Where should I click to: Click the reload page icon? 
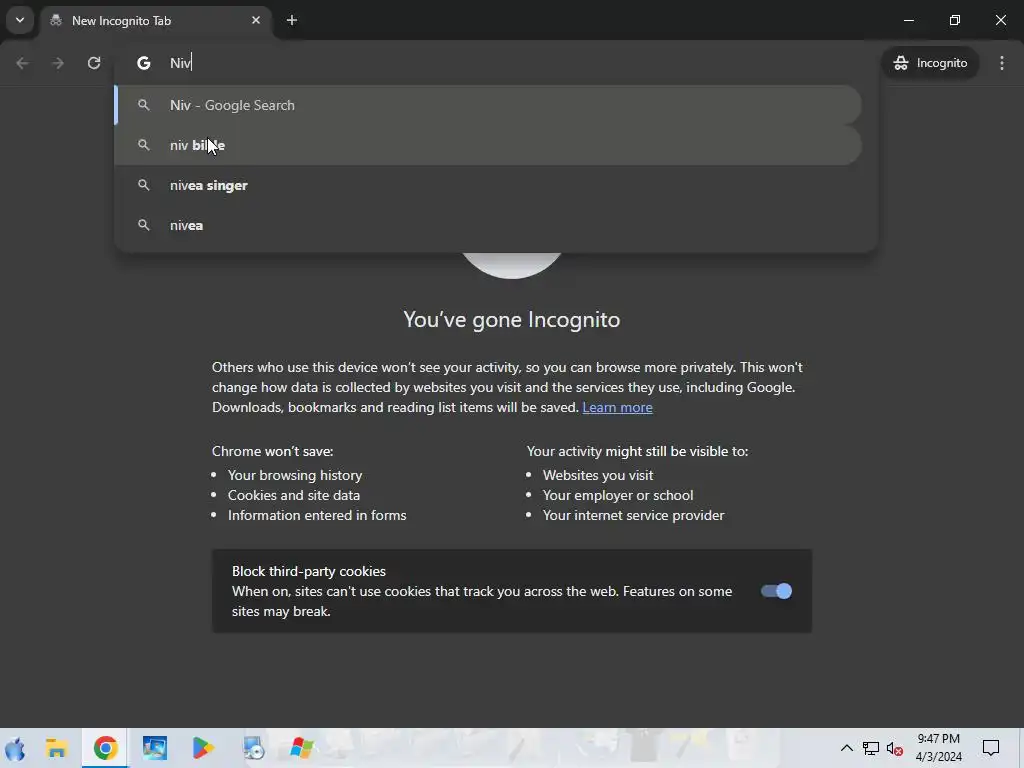click(94, 63)
